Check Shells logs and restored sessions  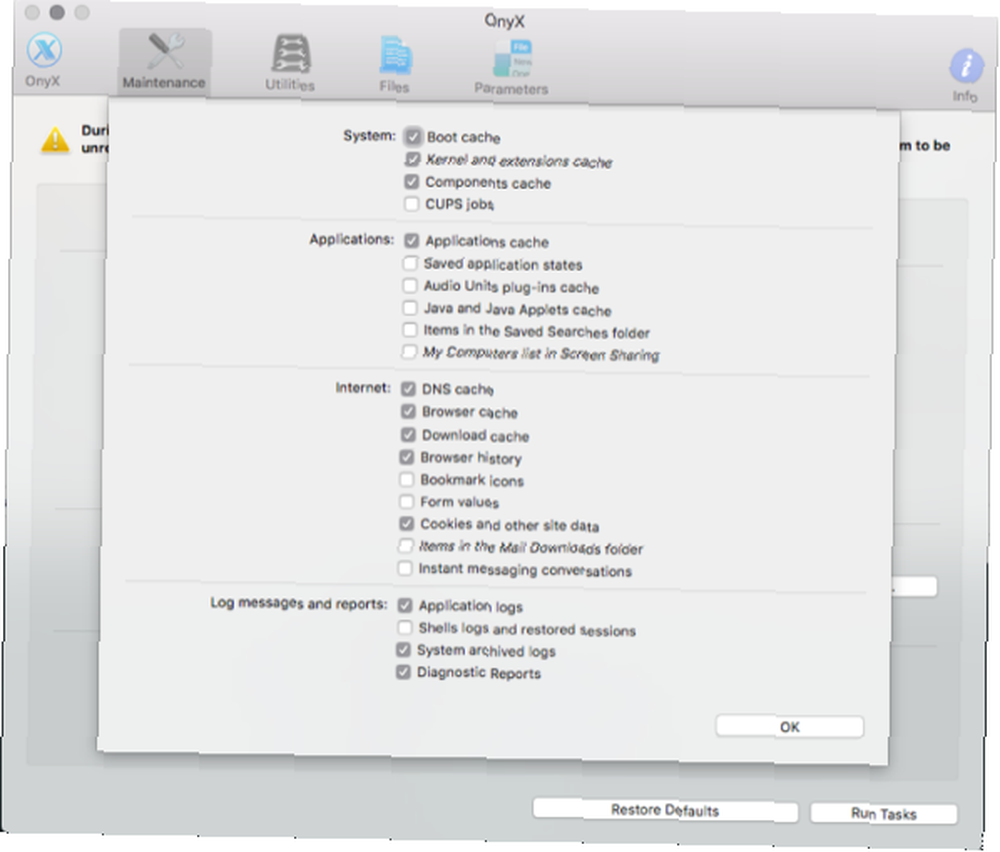point(404,628)
